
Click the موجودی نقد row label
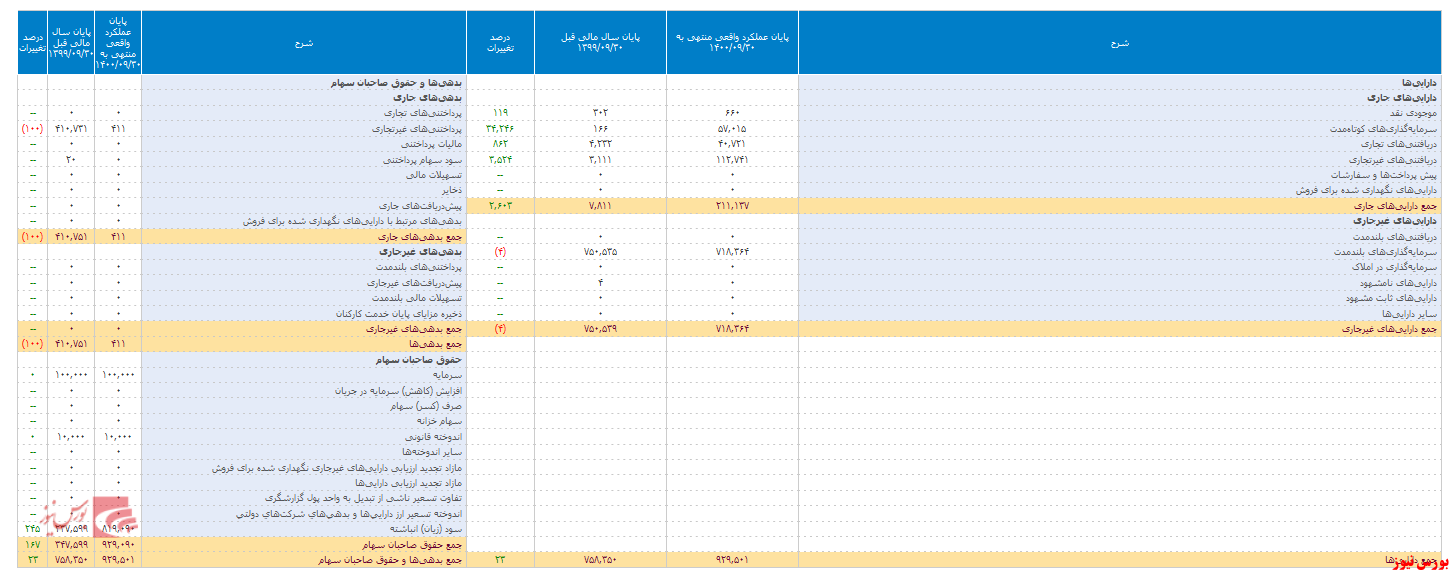coord(1415,114)
